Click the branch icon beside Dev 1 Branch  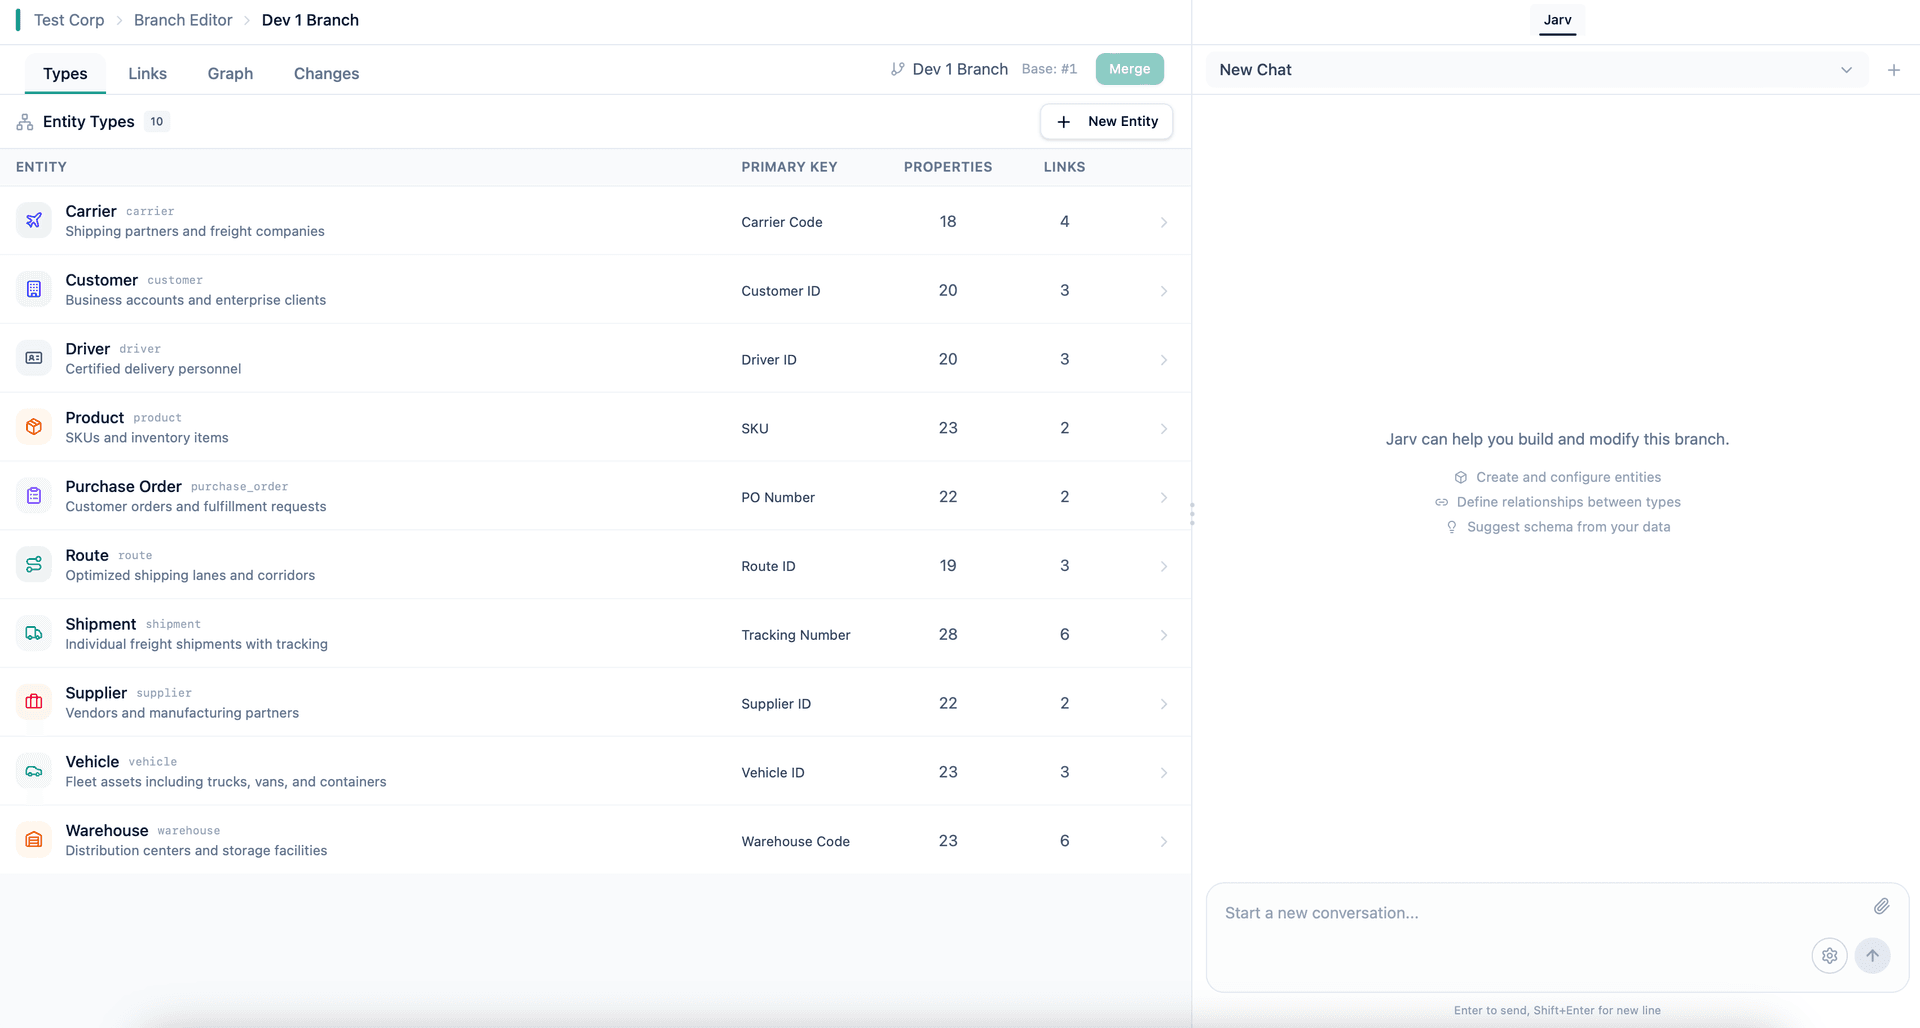[897, 69]
